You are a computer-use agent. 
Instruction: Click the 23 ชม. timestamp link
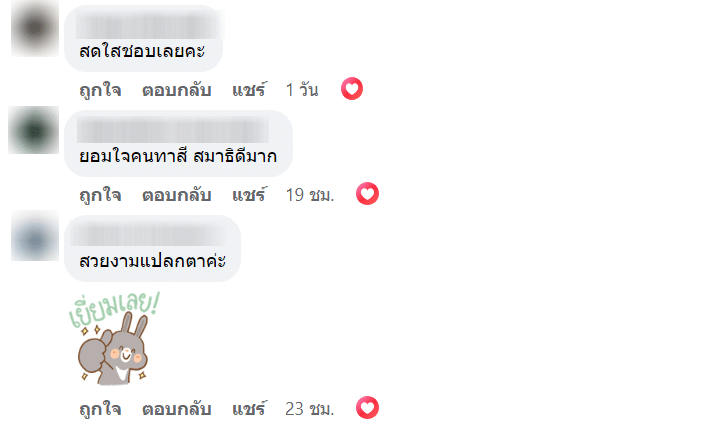(x=309, y=409)
